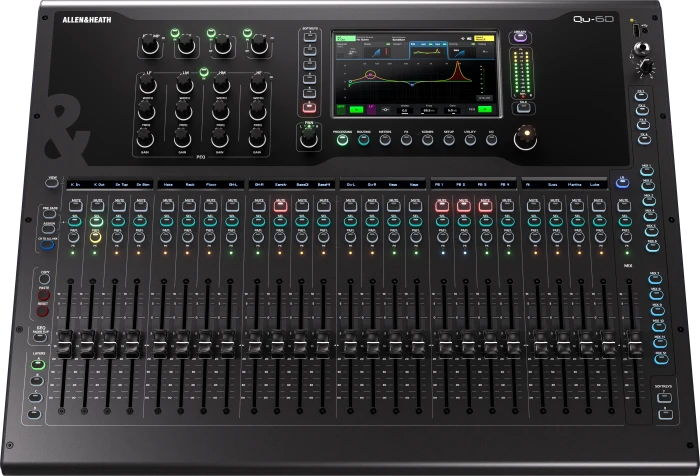Toggle the green HPF In button on touchscreen
The width and height of the screenshot is (700, 476).
tap(356, 109)
